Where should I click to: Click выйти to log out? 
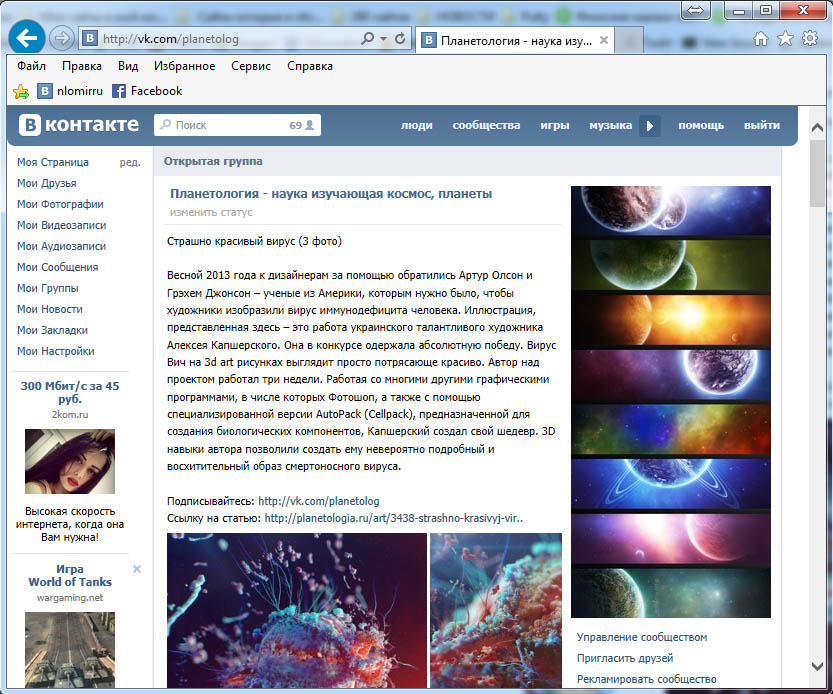tap(762, 125)
